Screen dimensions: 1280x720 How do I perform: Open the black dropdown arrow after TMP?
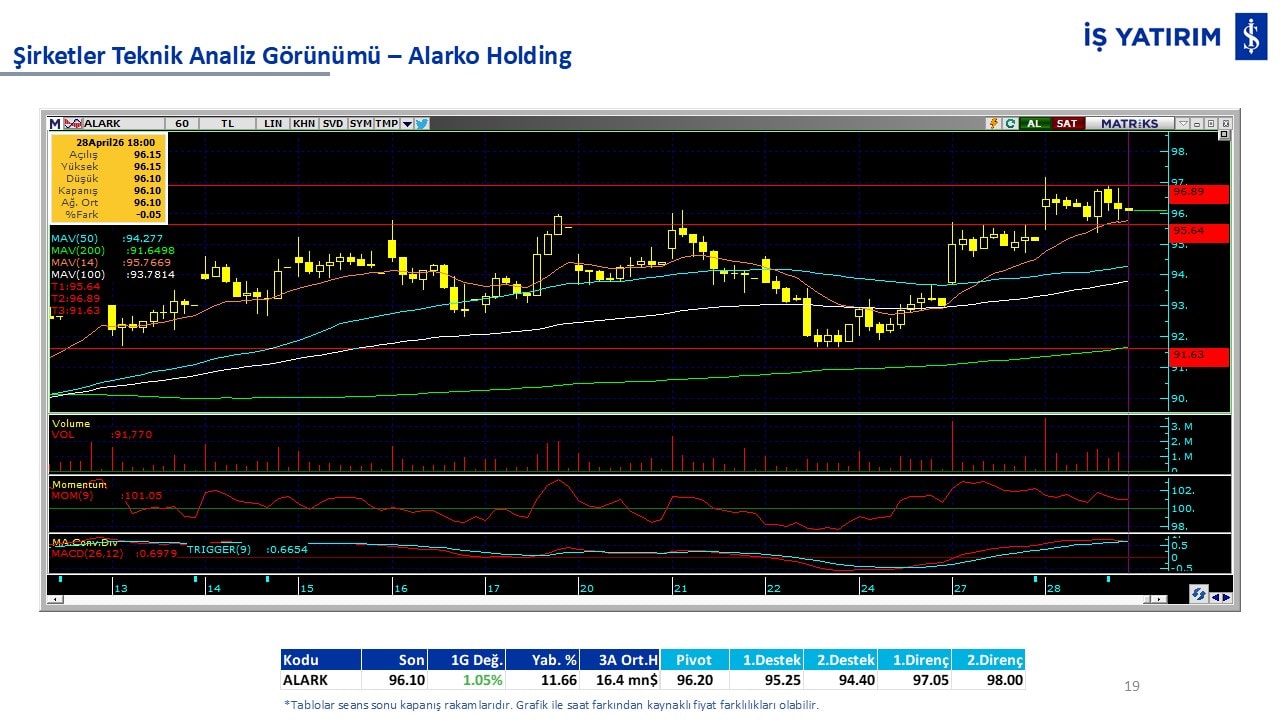pos(407,124)
